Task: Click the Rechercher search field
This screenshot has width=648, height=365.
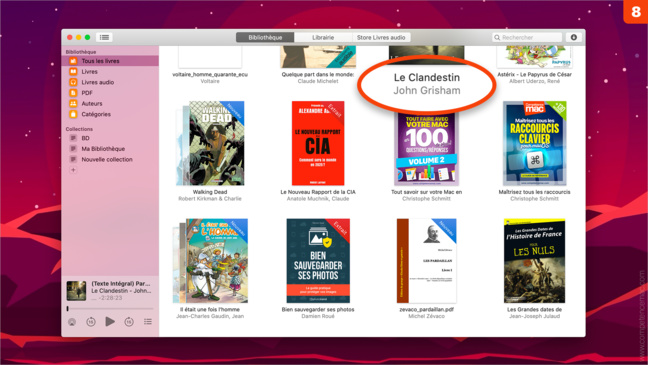Action: (527, 37)
